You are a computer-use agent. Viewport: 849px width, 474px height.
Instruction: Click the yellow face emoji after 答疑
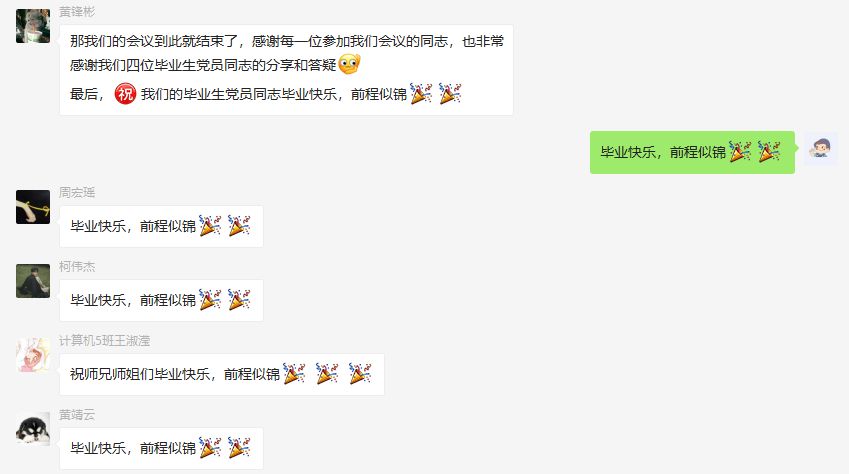click(x=349, y=64)
